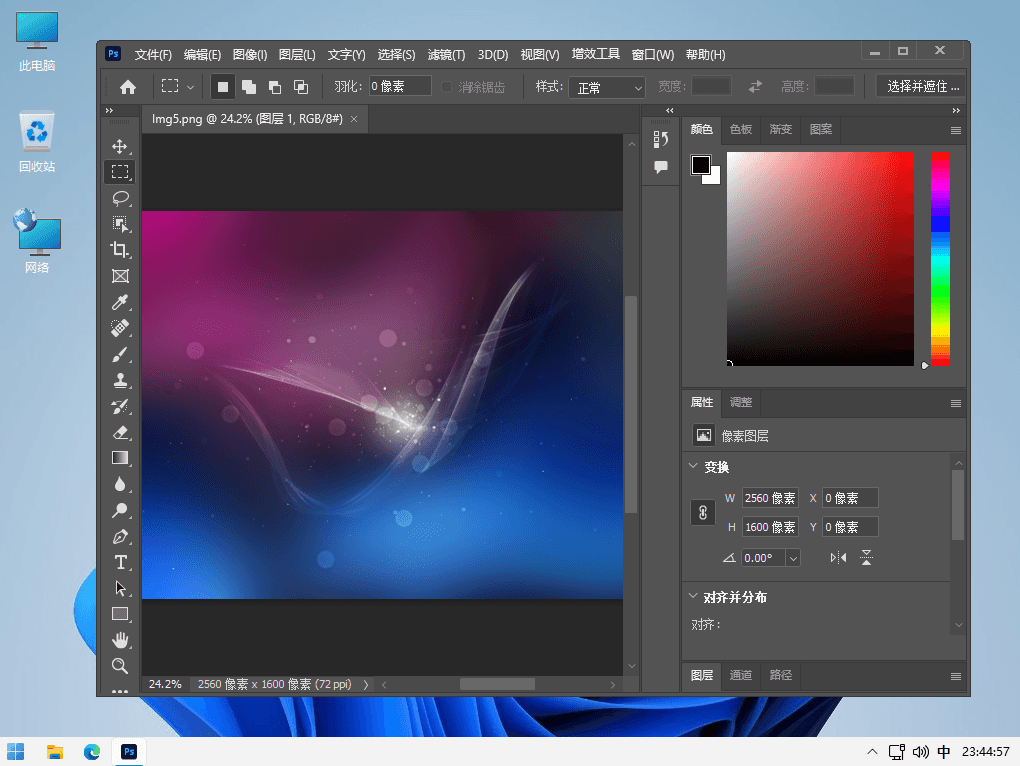Switch to the 通道 tab

point(741,676)
